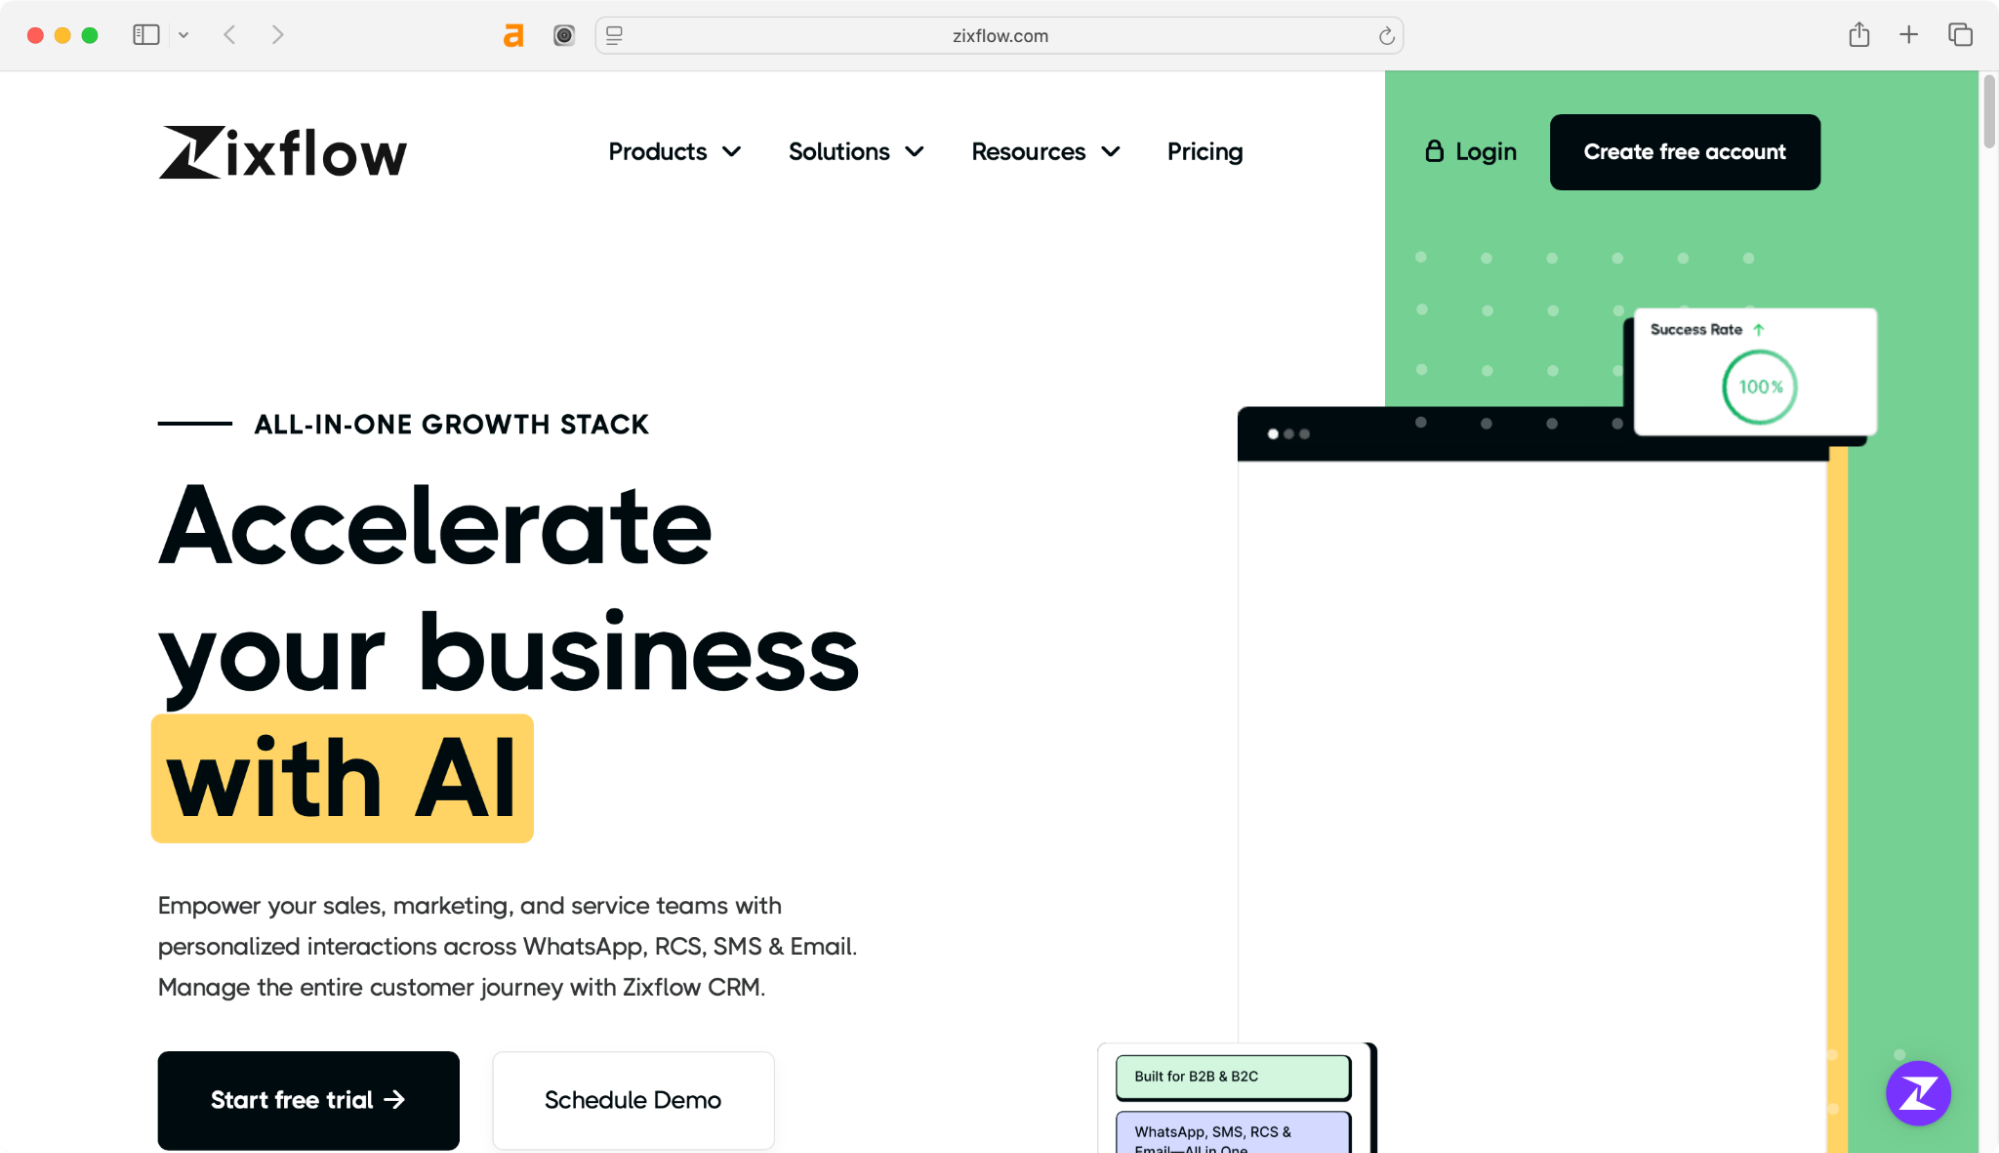1999x1153 pixels.
Task: Toggle the browser sidebar
Action: (146, 34)
